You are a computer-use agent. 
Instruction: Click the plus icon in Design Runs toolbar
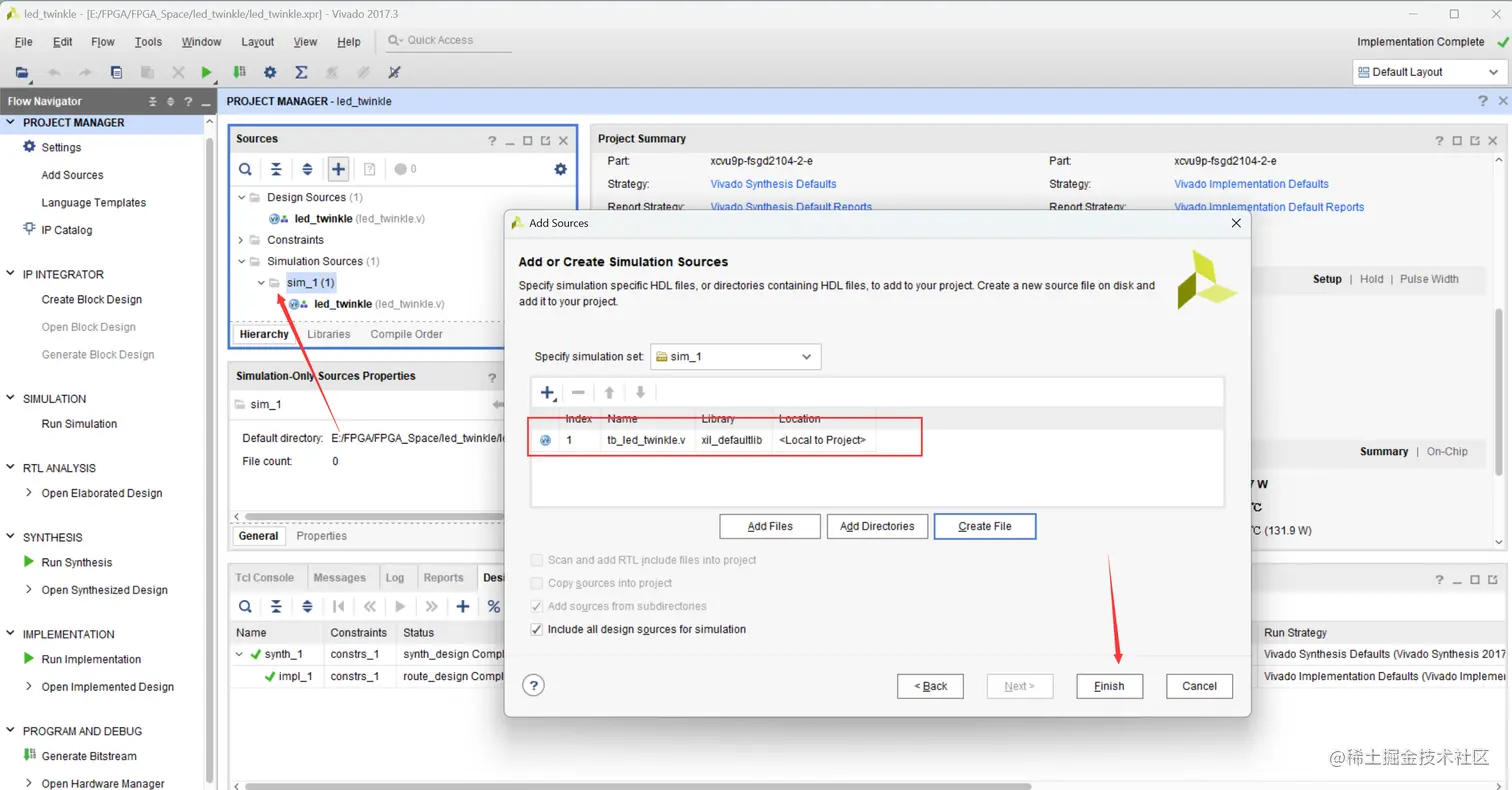(x=463, y=606)
